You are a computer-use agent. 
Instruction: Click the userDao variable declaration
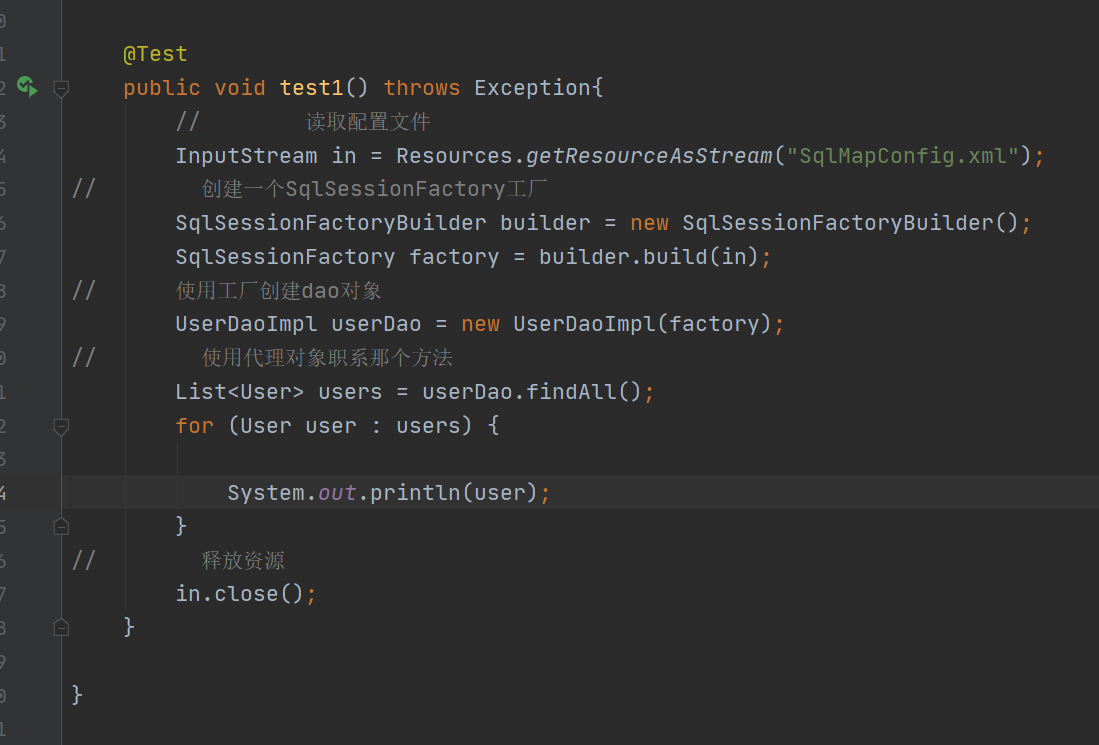coord(376,324)
